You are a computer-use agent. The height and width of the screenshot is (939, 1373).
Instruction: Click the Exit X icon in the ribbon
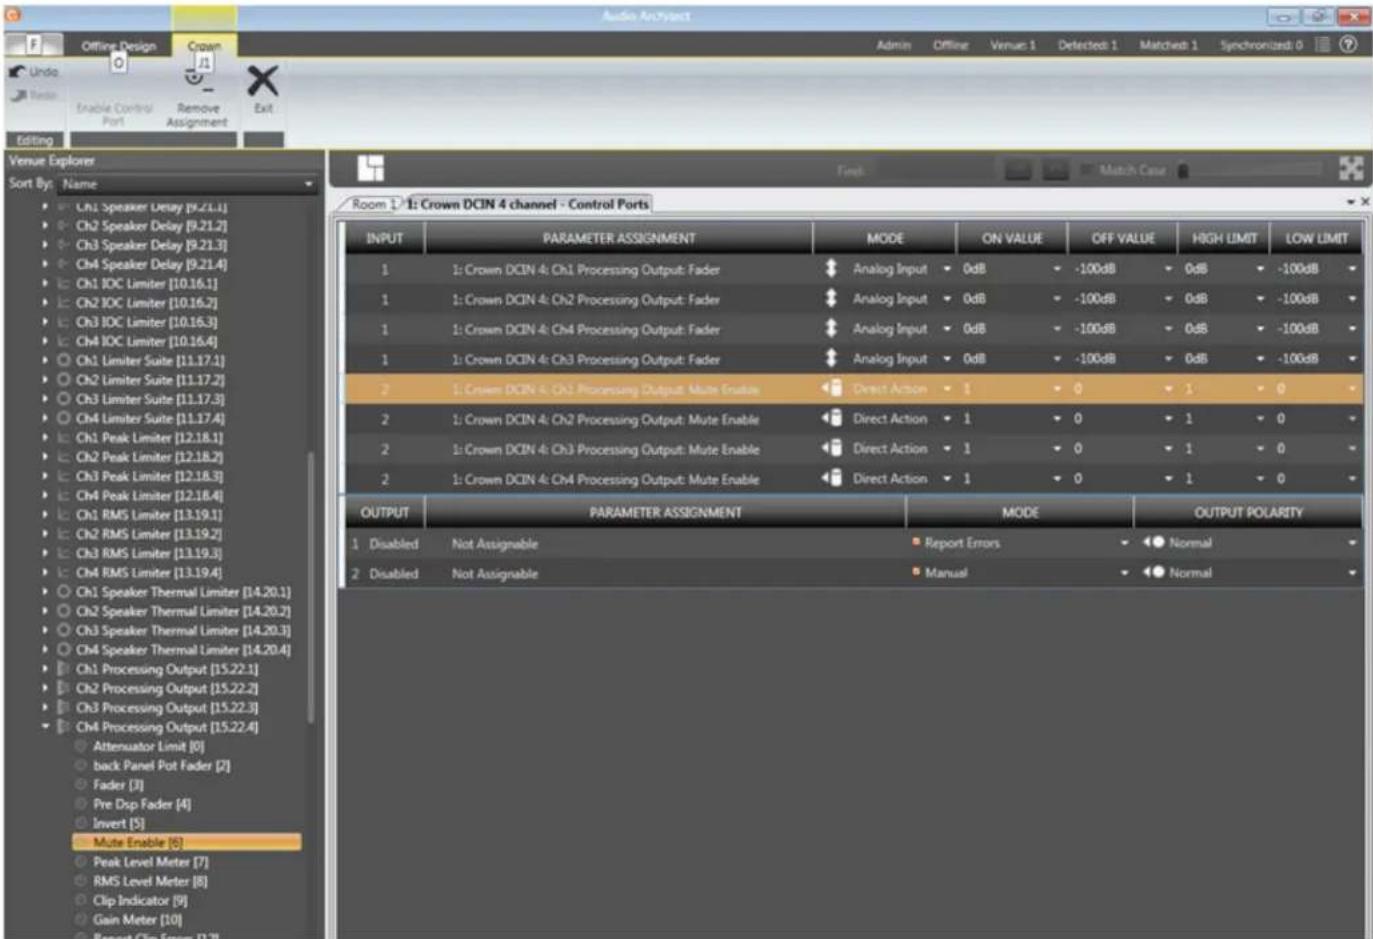pos(263,80)
